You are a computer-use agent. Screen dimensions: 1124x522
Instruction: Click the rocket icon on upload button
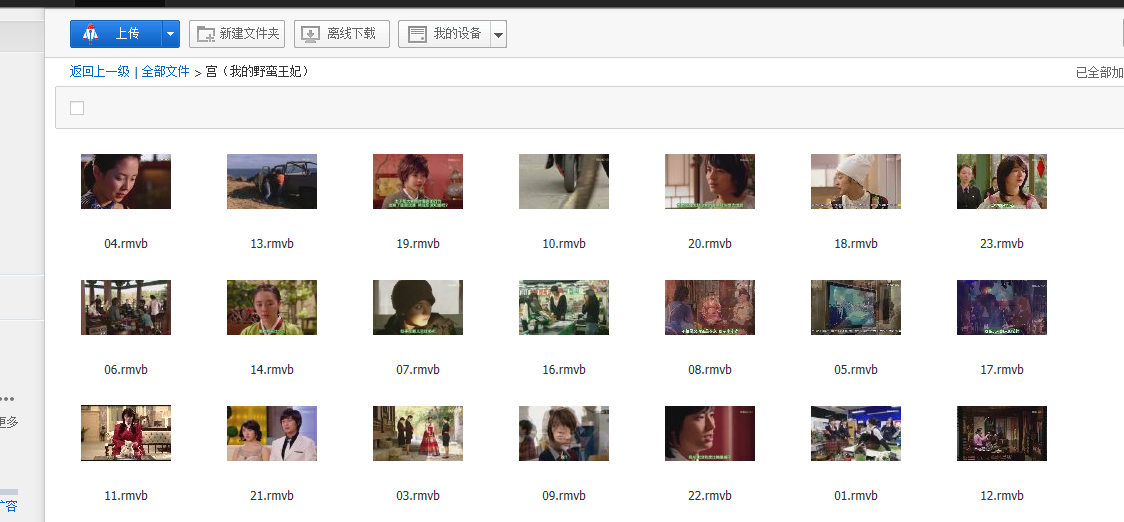(91, 33)
